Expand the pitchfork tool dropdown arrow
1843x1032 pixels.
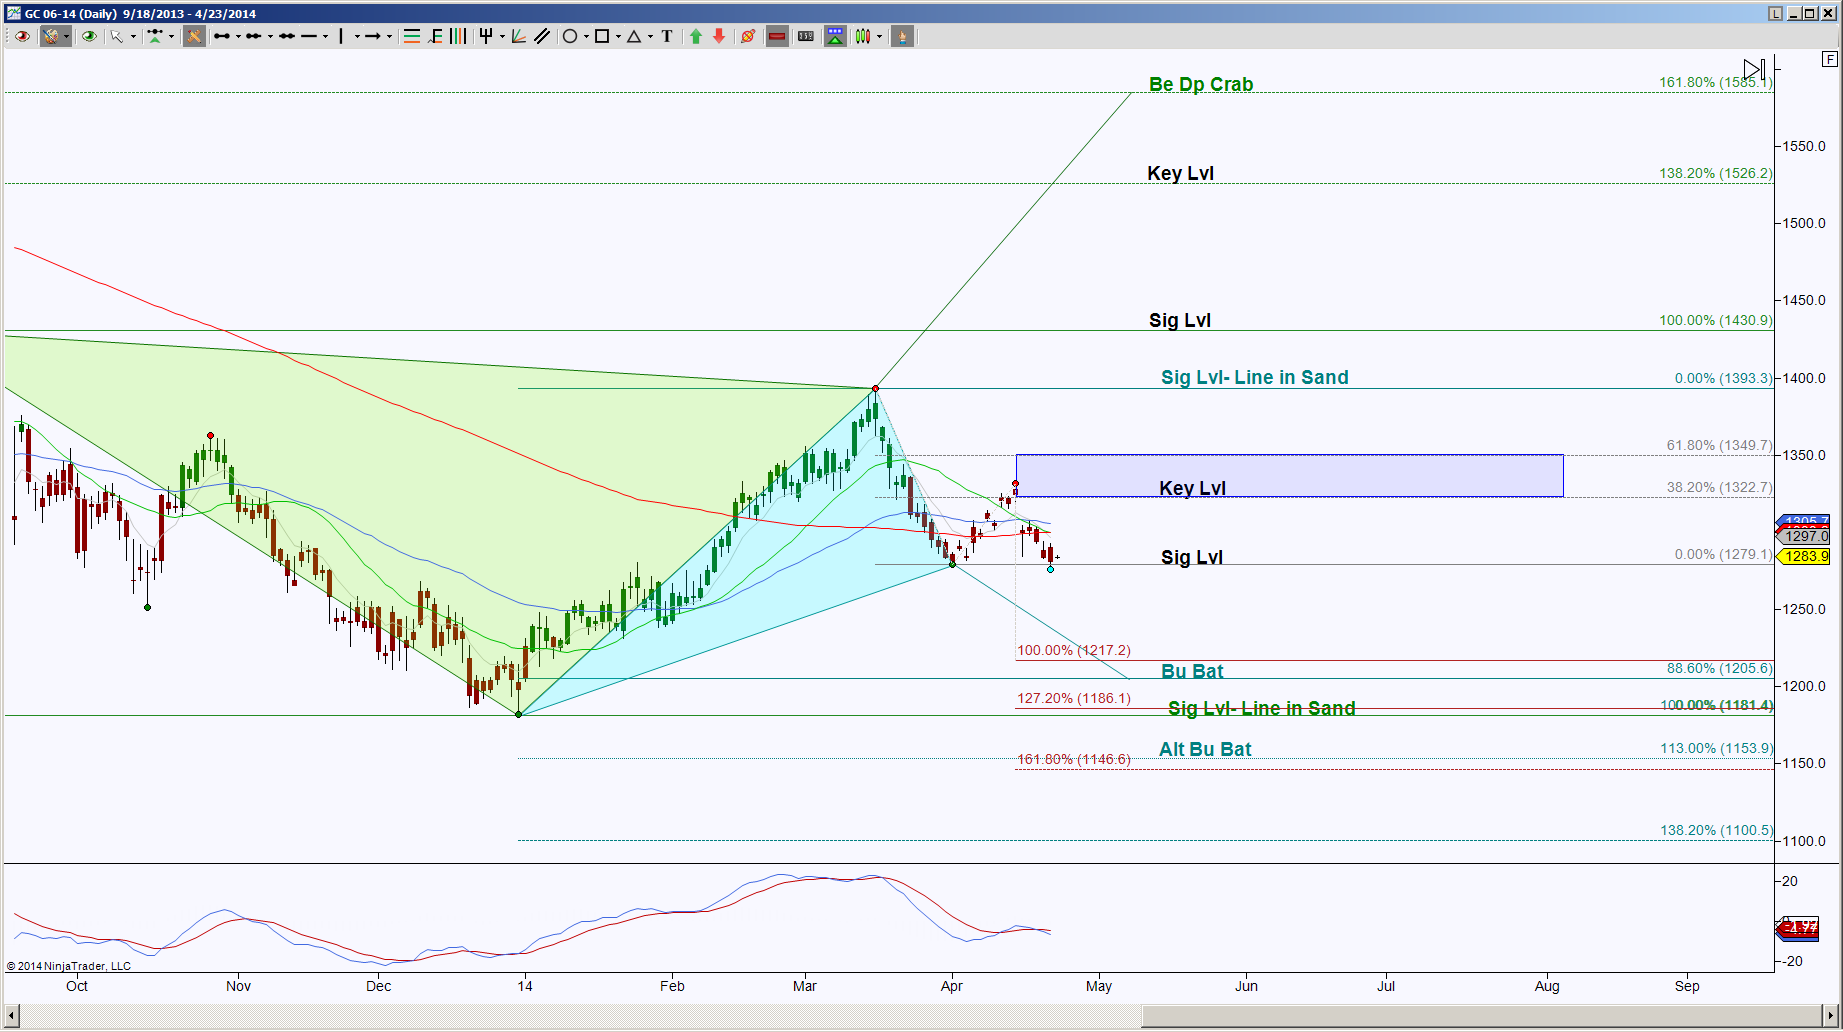tap(502, 36)
